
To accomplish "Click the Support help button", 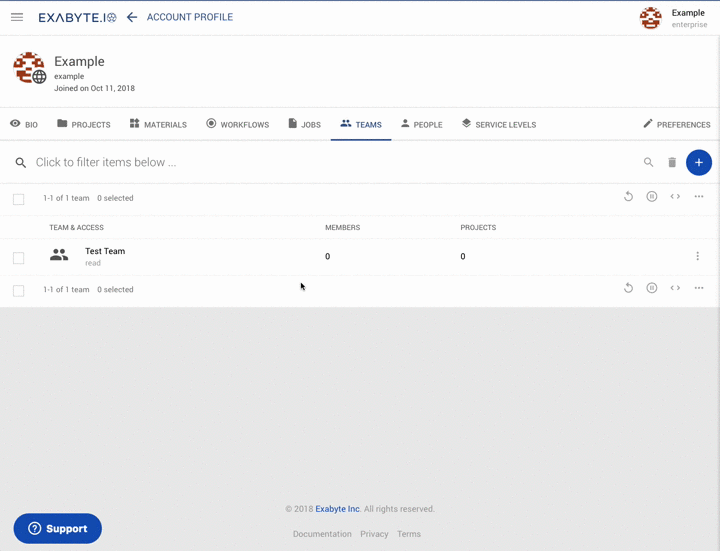I will pyautogui.click(x=58, y=529).
